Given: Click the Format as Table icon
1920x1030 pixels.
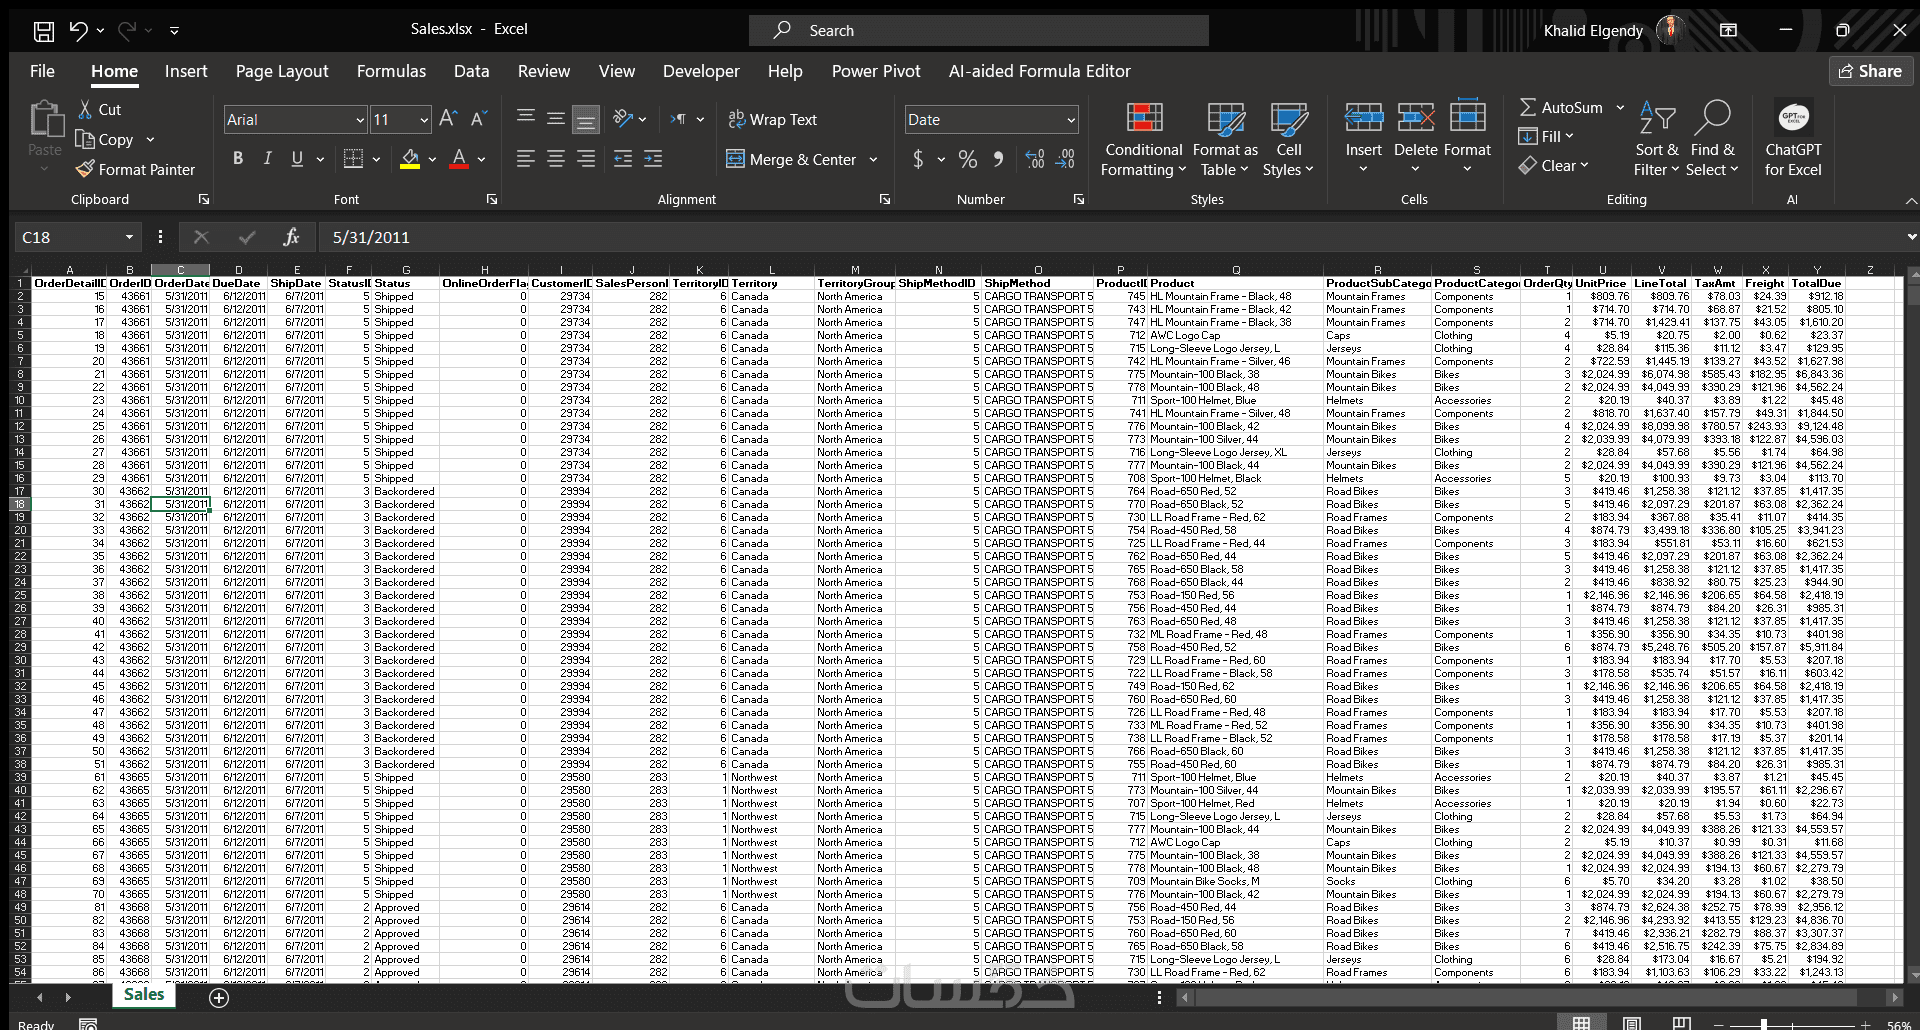Looking at the screenshot, I should click(x=1225, y=140).
